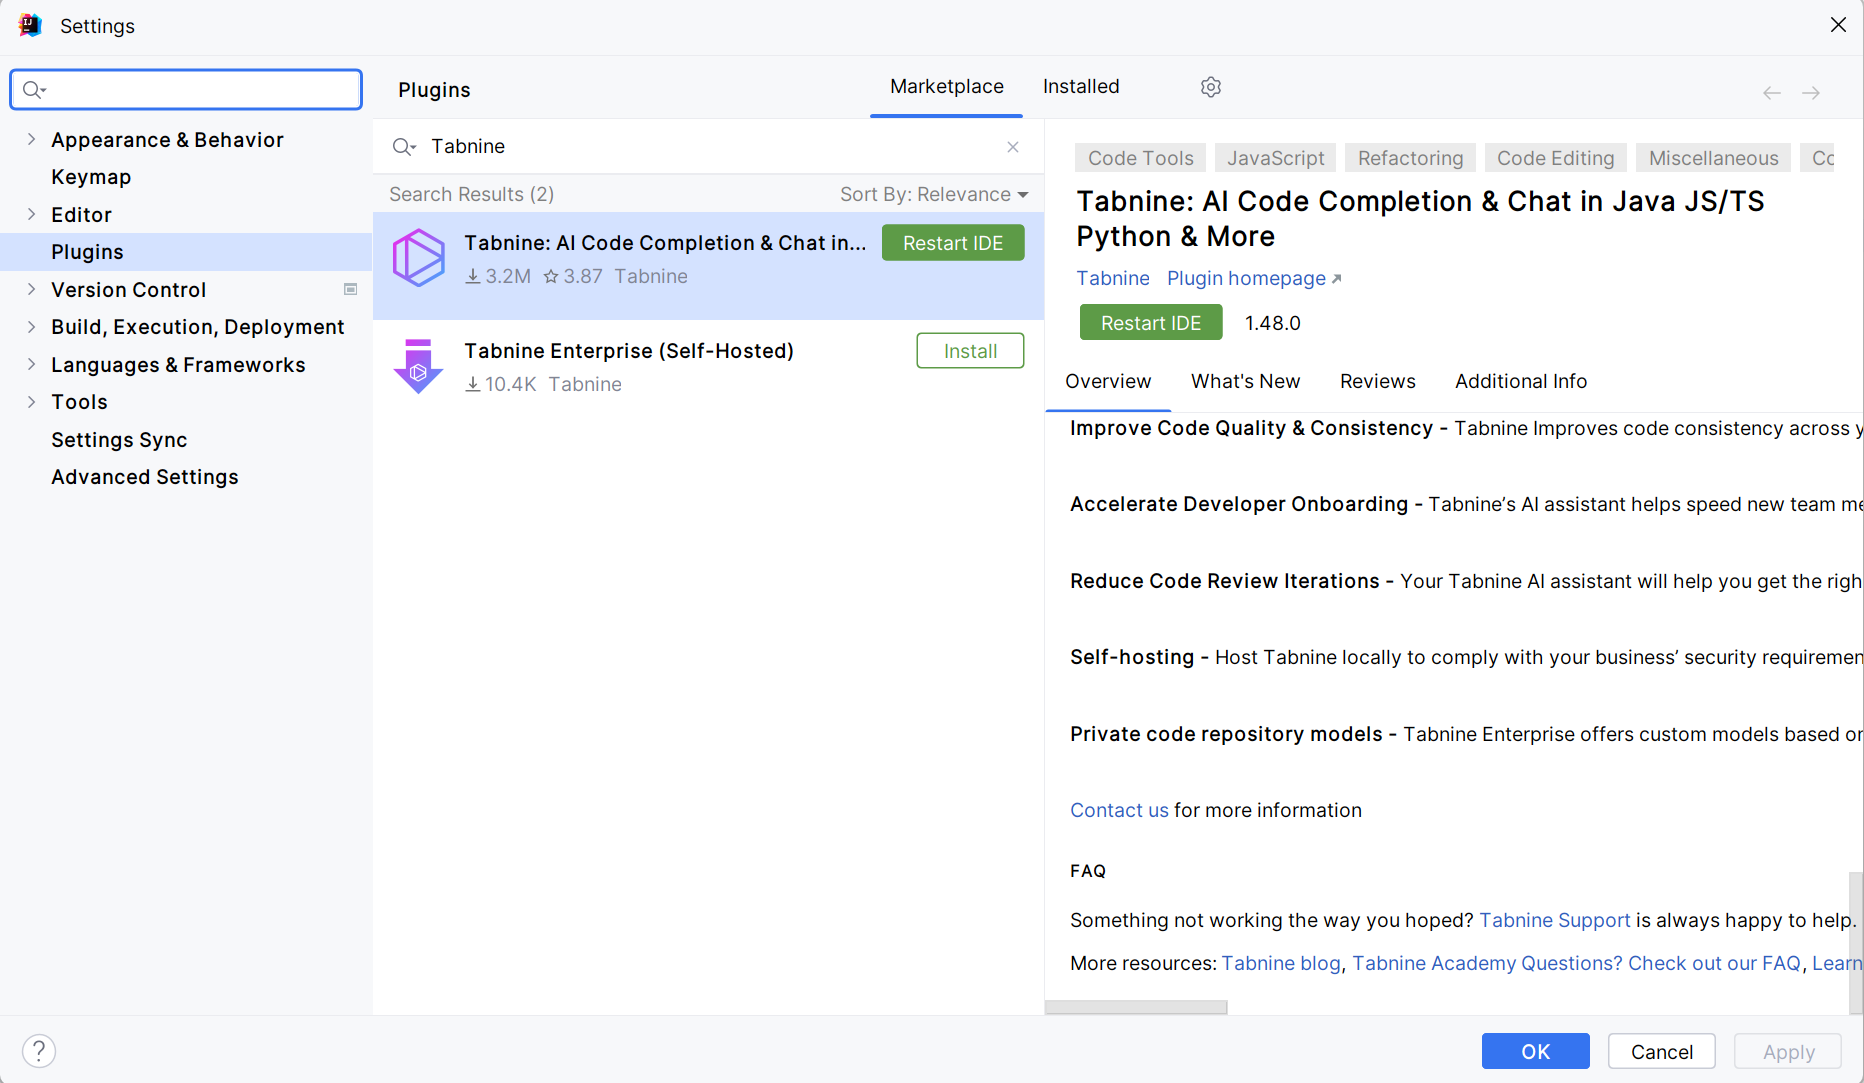Switch to the Marketplace tab

(946, 87)
